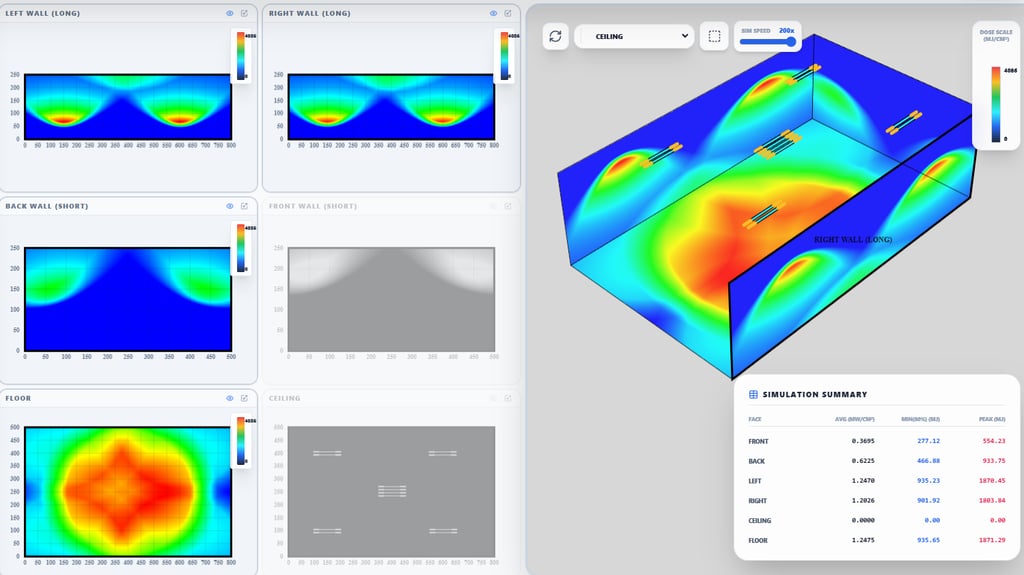
Task: Click Floor peak value 1871.29
Action: [x=992, y=540]
